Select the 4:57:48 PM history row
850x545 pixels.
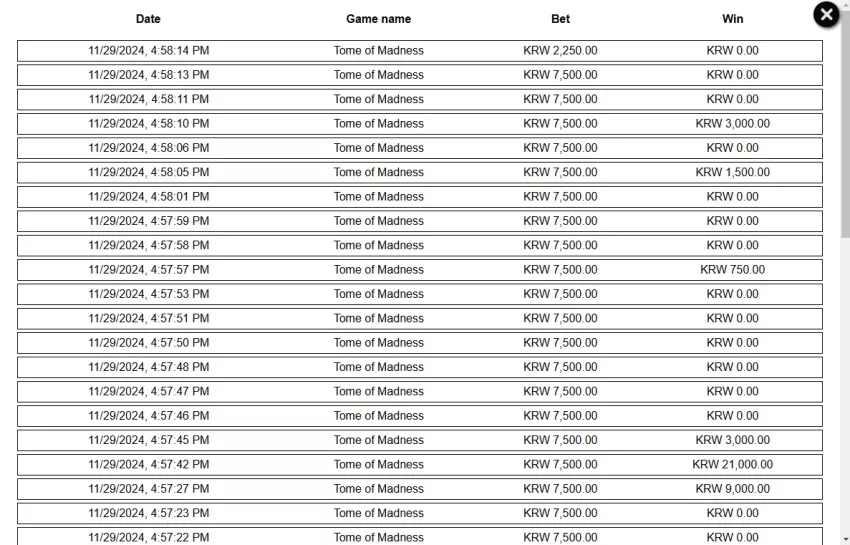pyautogui.click(x=420, y=367)
